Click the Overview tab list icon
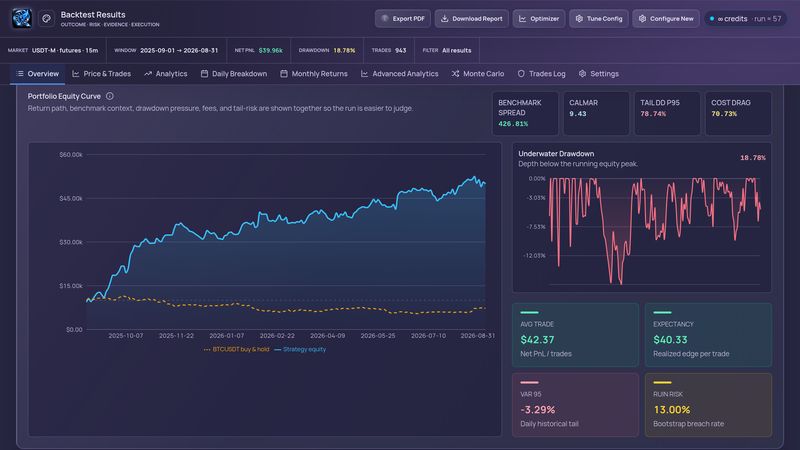This screenshot has width=800, height=450. pyautogui.click(x=20, y=74)
